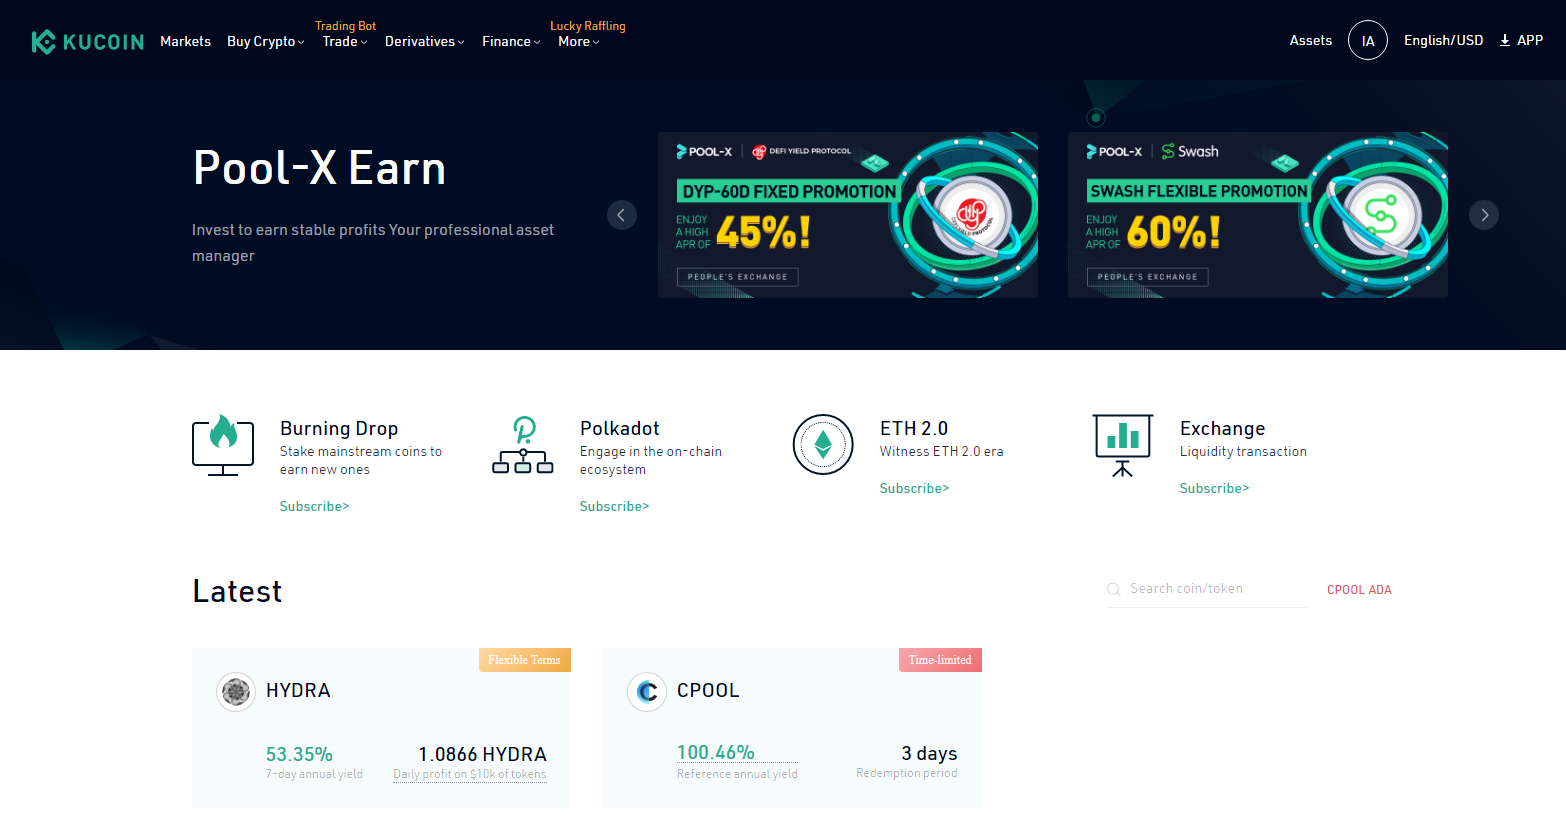The width and height of the screenshot is (1566, 840).
Task: Open the Burning Drop flame icon
Action: click(223, 445)
